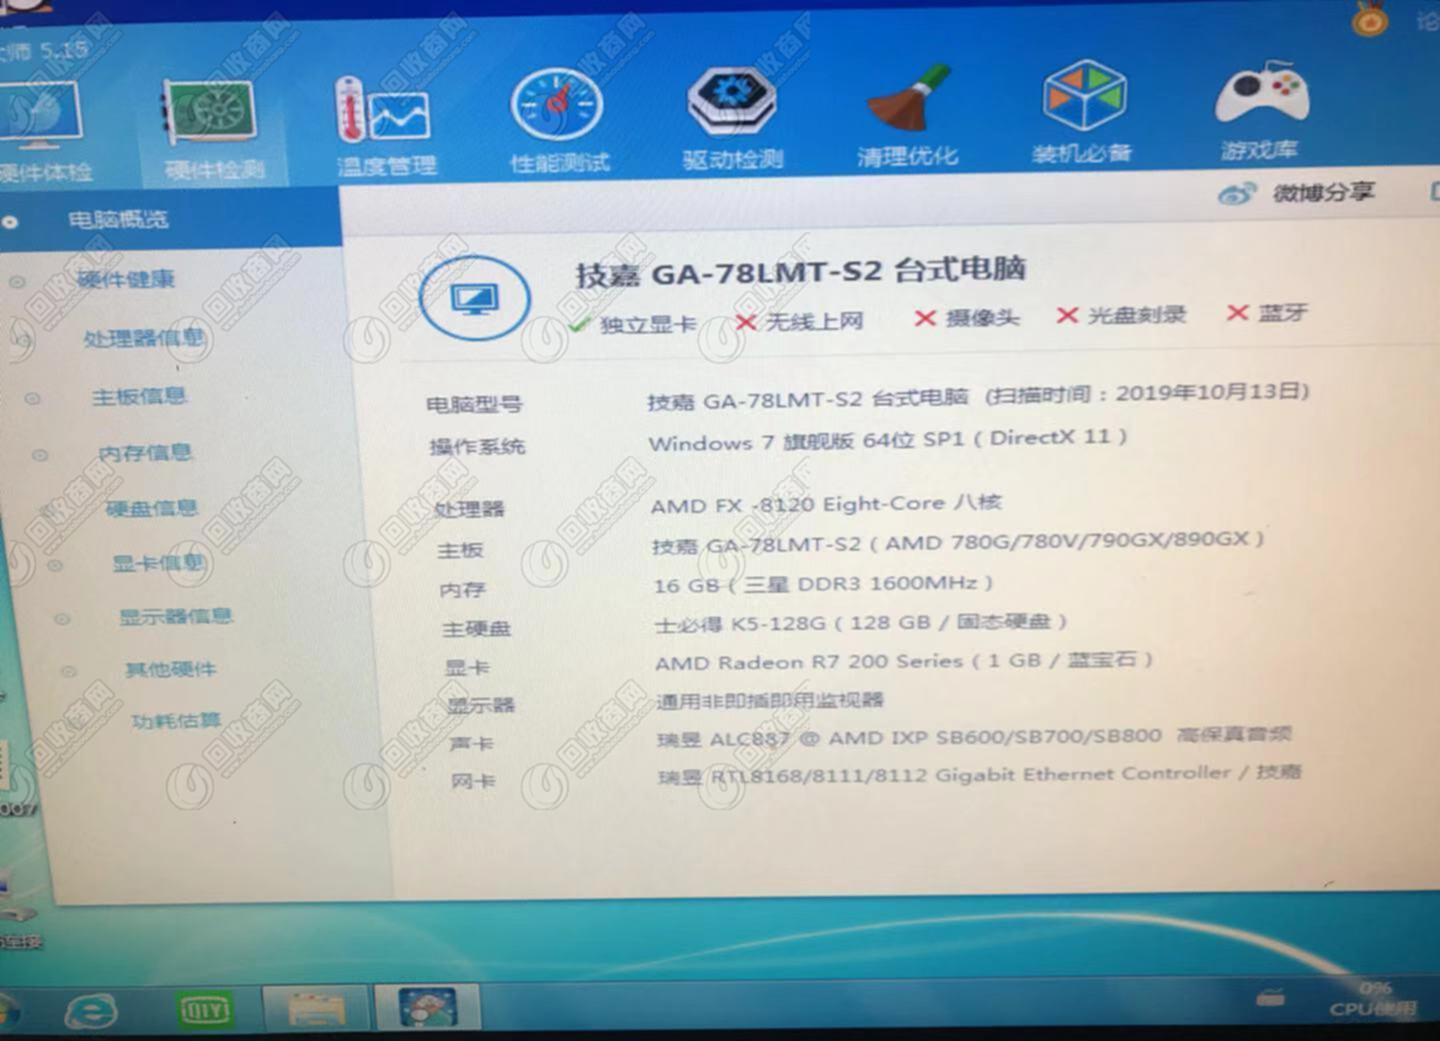Click 士必得 K5-128G disk value
The height and width of the screenshot is (1041, 1440).
861,623
